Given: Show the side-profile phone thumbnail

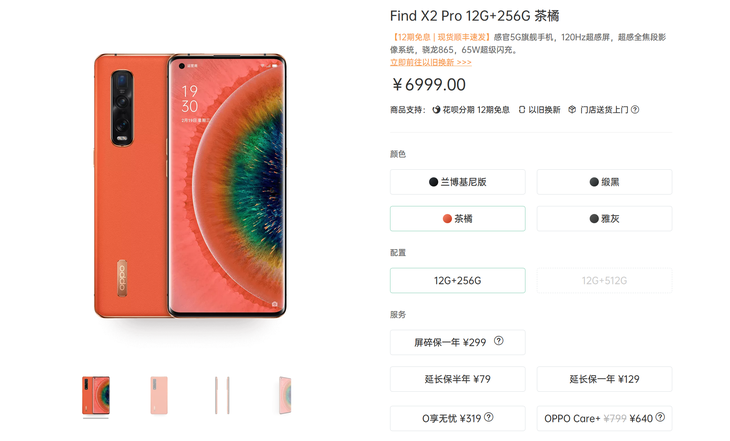Looking at the screenshot, I should pyautogui.click(x=222, y=395).
